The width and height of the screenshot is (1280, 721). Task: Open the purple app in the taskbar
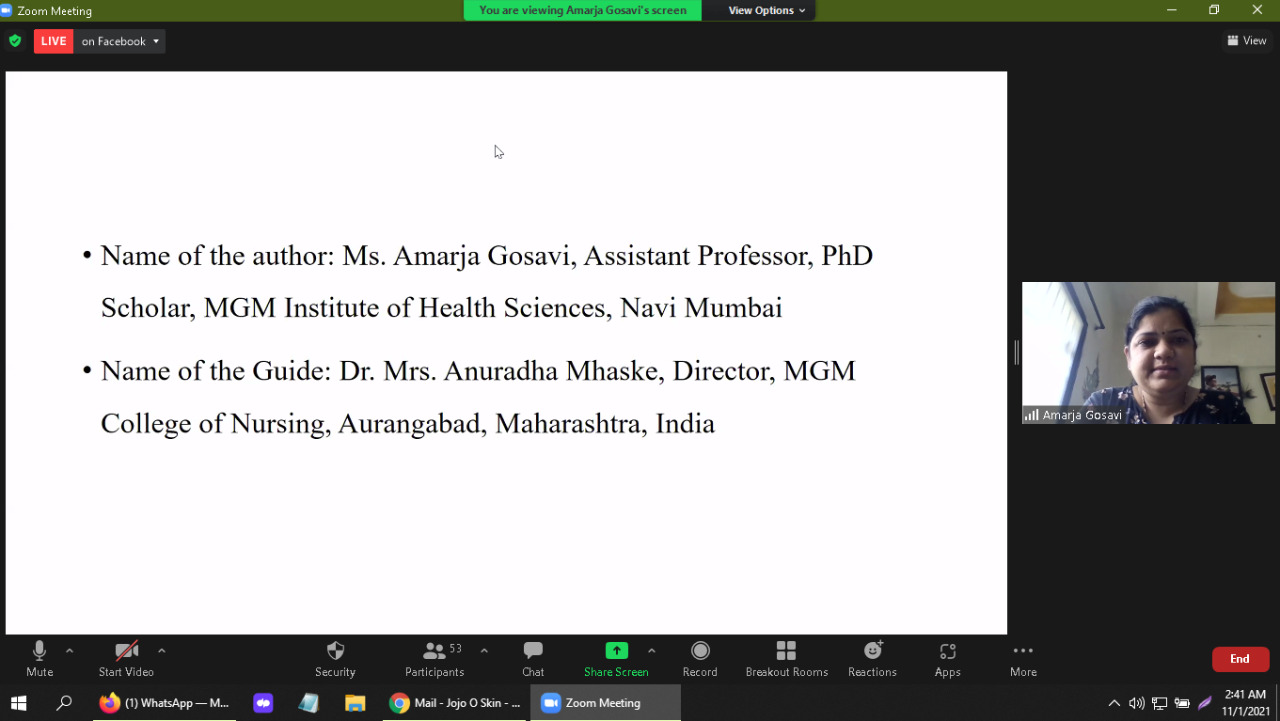[263, 703]
